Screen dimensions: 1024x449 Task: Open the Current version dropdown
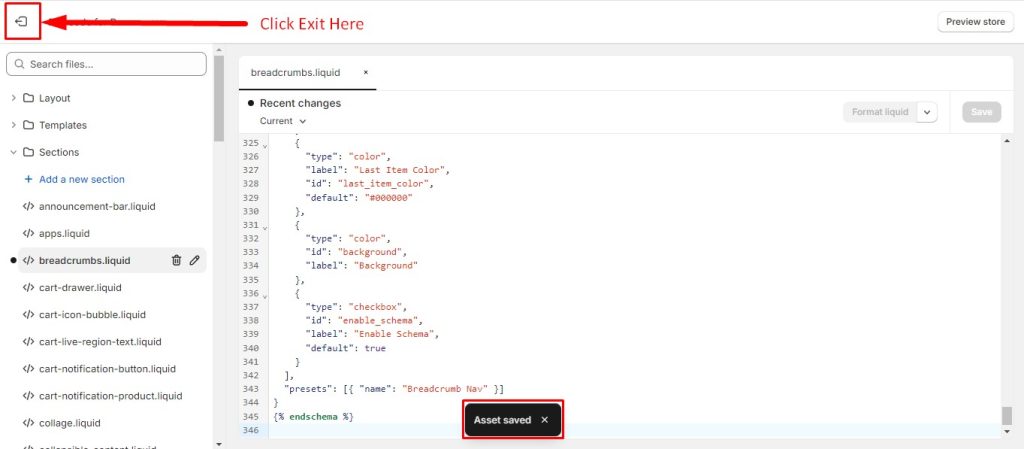point(283,121)
